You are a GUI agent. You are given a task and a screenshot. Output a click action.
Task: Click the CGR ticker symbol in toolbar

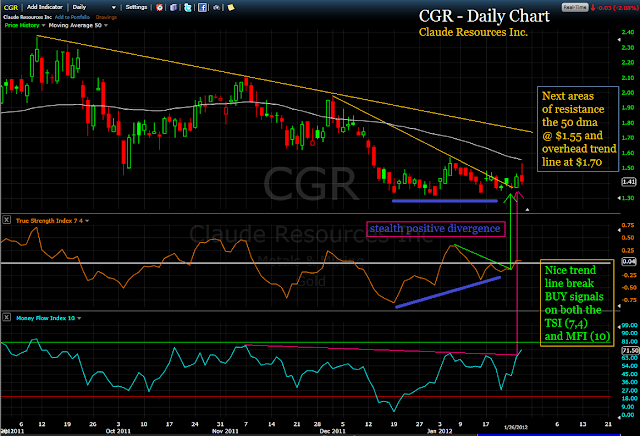pos(11,7)
